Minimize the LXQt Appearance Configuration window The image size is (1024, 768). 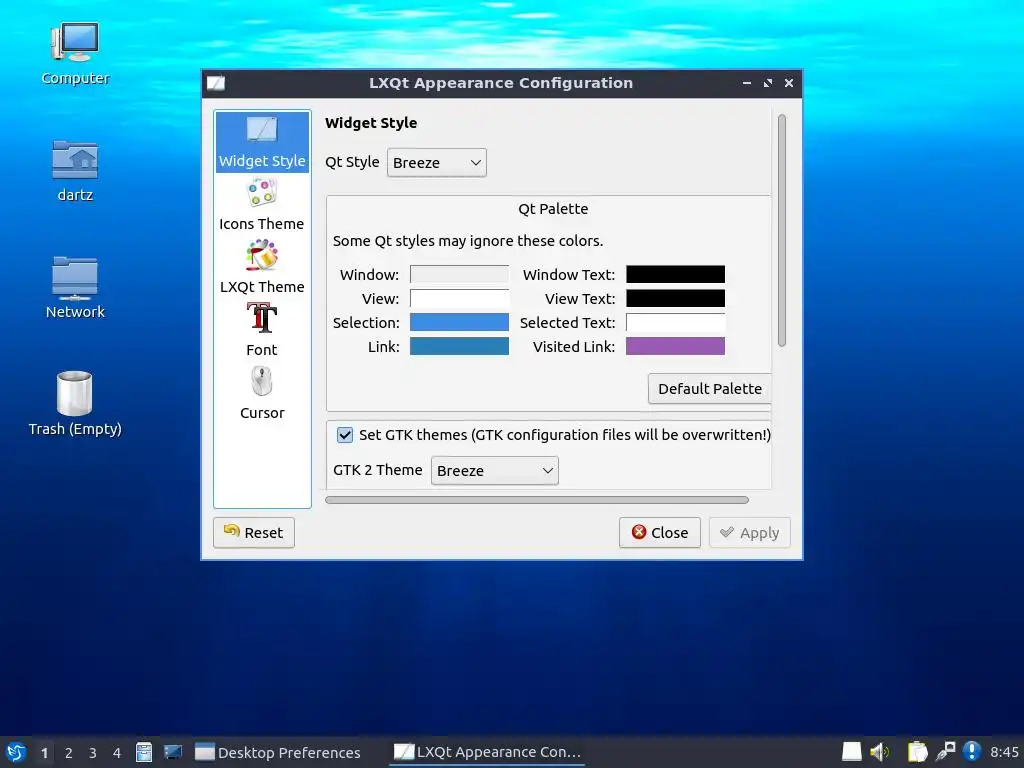(x=746, y=83)
